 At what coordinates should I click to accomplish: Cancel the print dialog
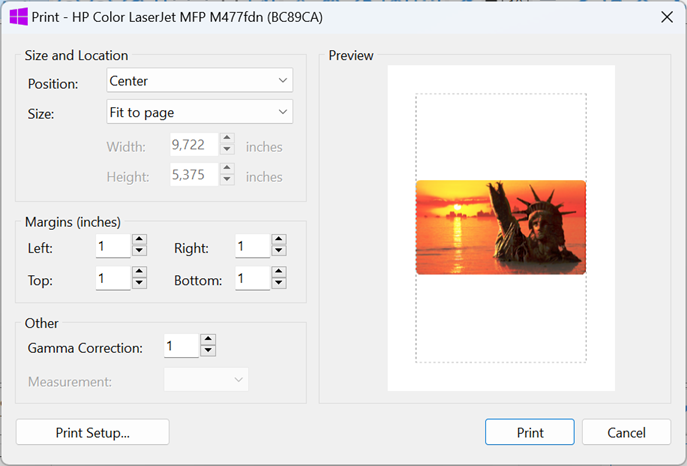pos(626,432)
